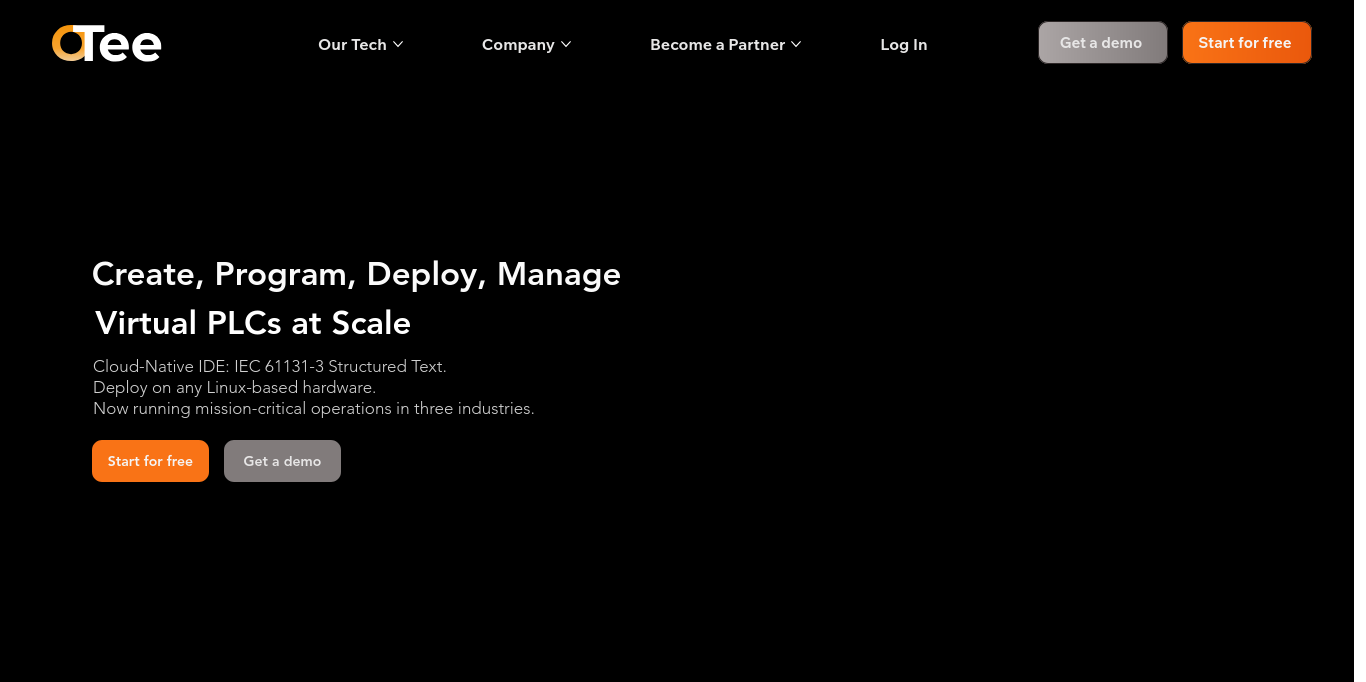Click the white Tee lettering of the logo
The width and height of the screenshot is (1366, 682).
point(122,43)
